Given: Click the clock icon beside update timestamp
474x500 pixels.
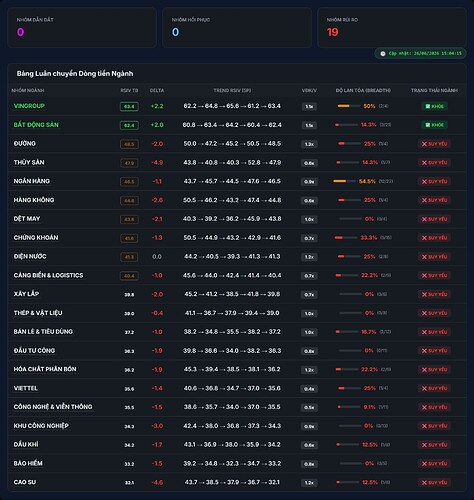Looking at the screenshot, I should click(383, 54).
